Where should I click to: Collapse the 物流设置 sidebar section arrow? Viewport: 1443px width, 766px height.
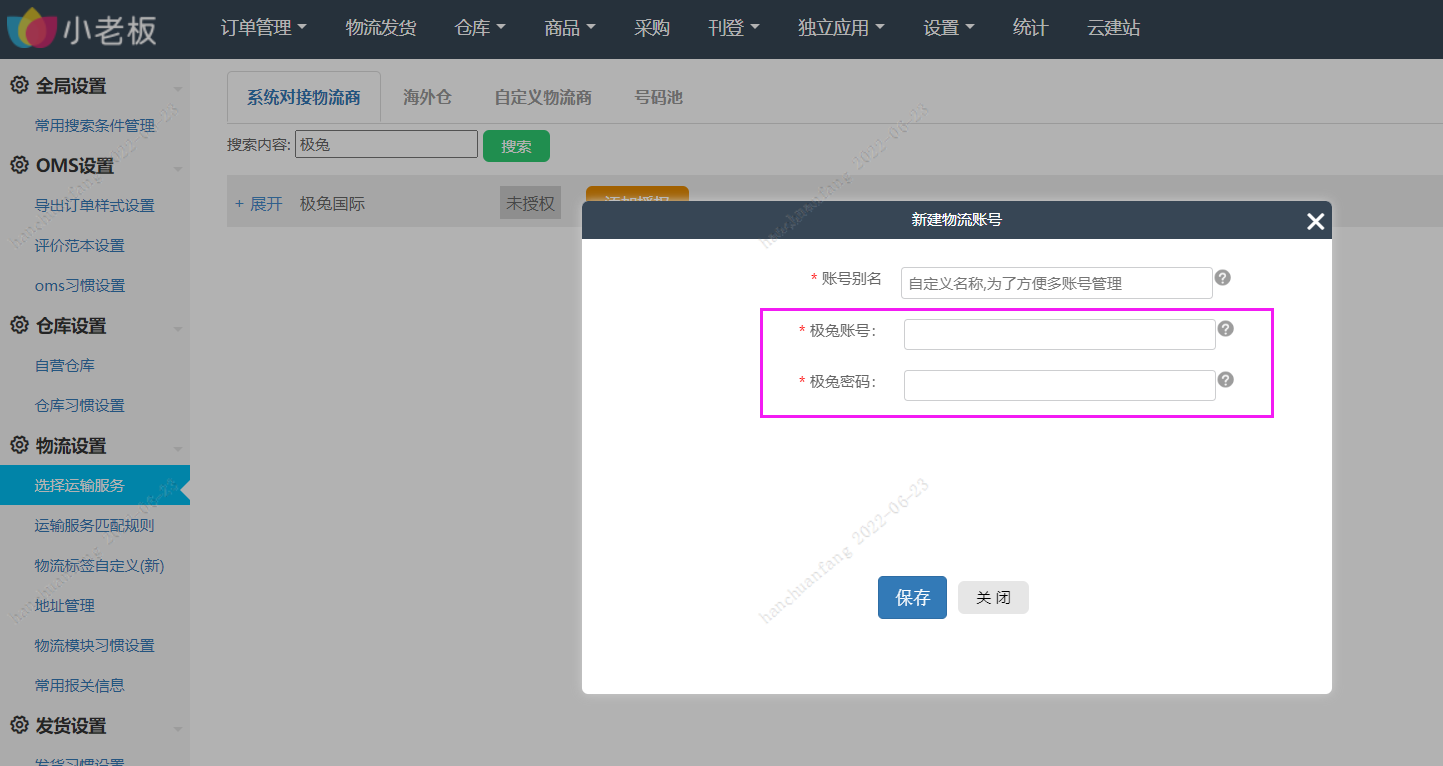(177, 449)
